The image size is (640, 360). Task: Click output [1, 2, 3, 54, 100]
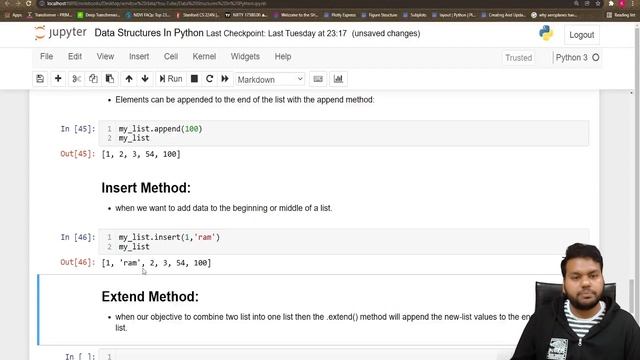[141, 154]
